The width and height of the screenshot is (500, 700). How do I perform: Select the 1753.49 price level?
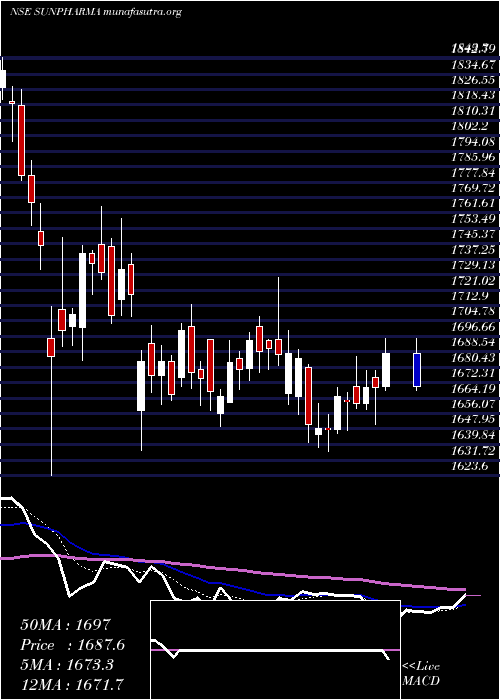[x=473, y=218]
